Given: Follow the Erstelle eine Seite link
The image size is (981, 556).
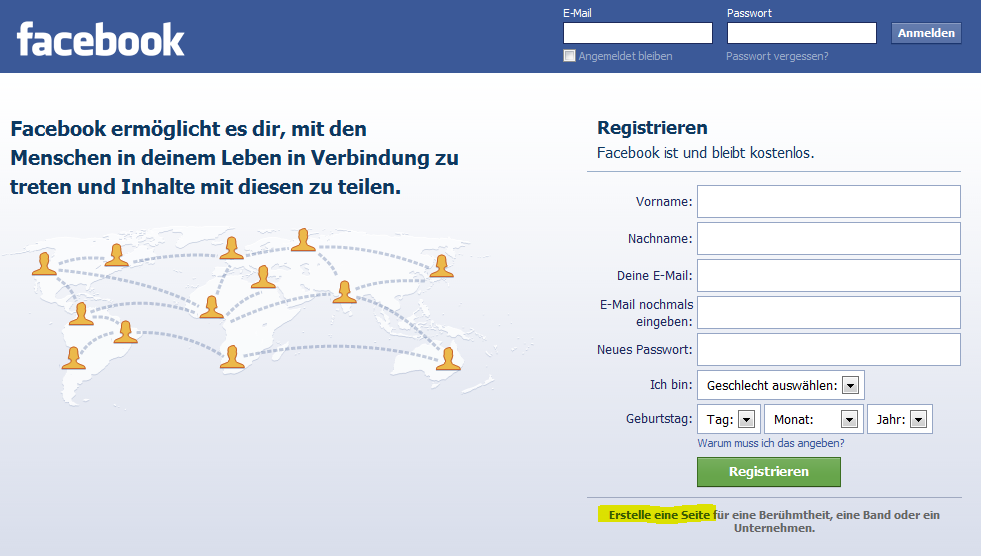Looking at the screenshot, I should [659, 515].
